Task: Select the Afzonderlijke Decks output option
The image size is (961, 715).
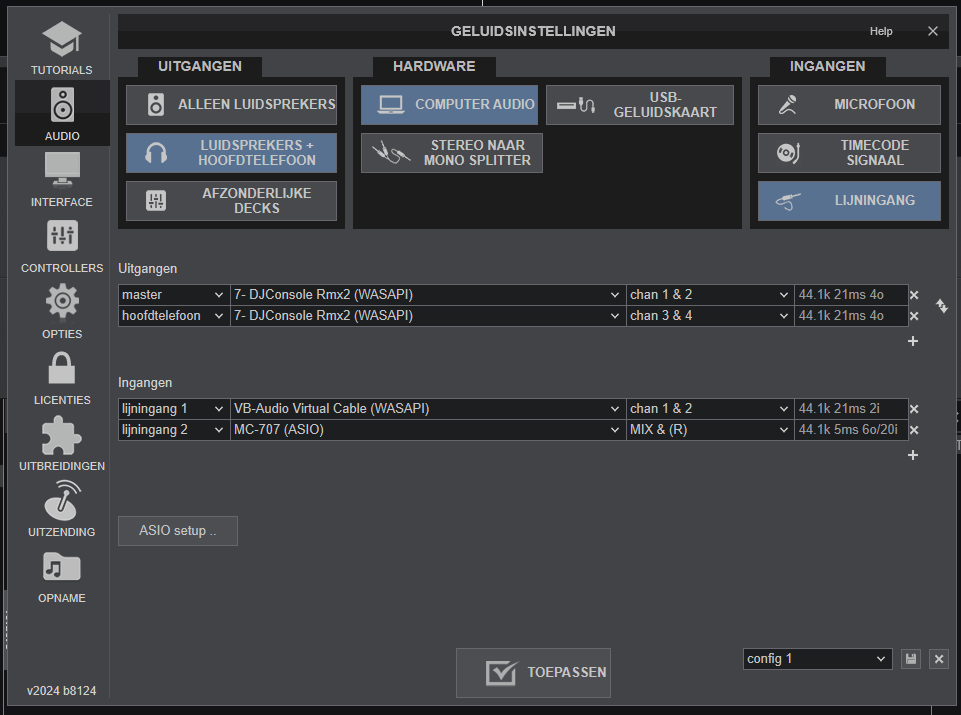Action: click(x=232, y=201)
